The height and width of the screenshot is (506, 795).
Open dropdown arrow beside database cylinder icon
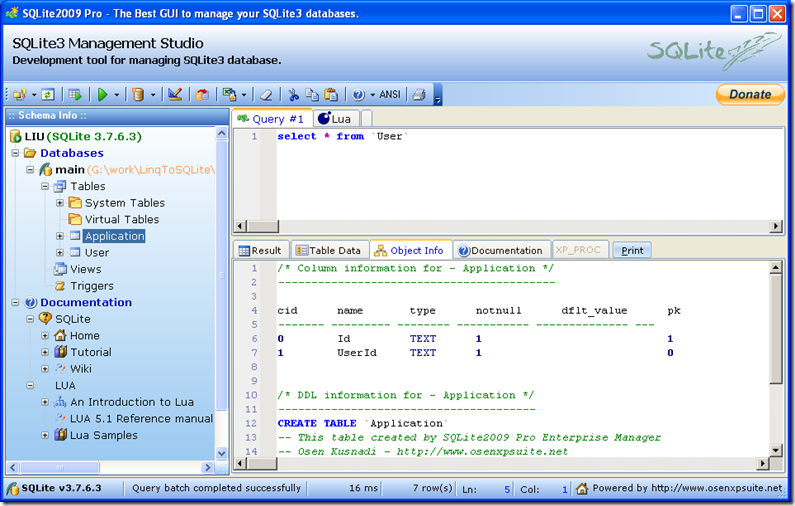pyautogui.click(x=153, y=95)
